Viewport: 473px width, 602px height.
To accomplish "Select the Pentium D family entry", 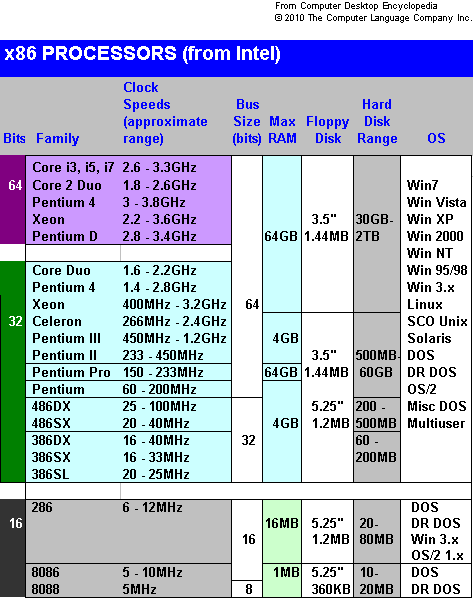I will coord(65,236).
